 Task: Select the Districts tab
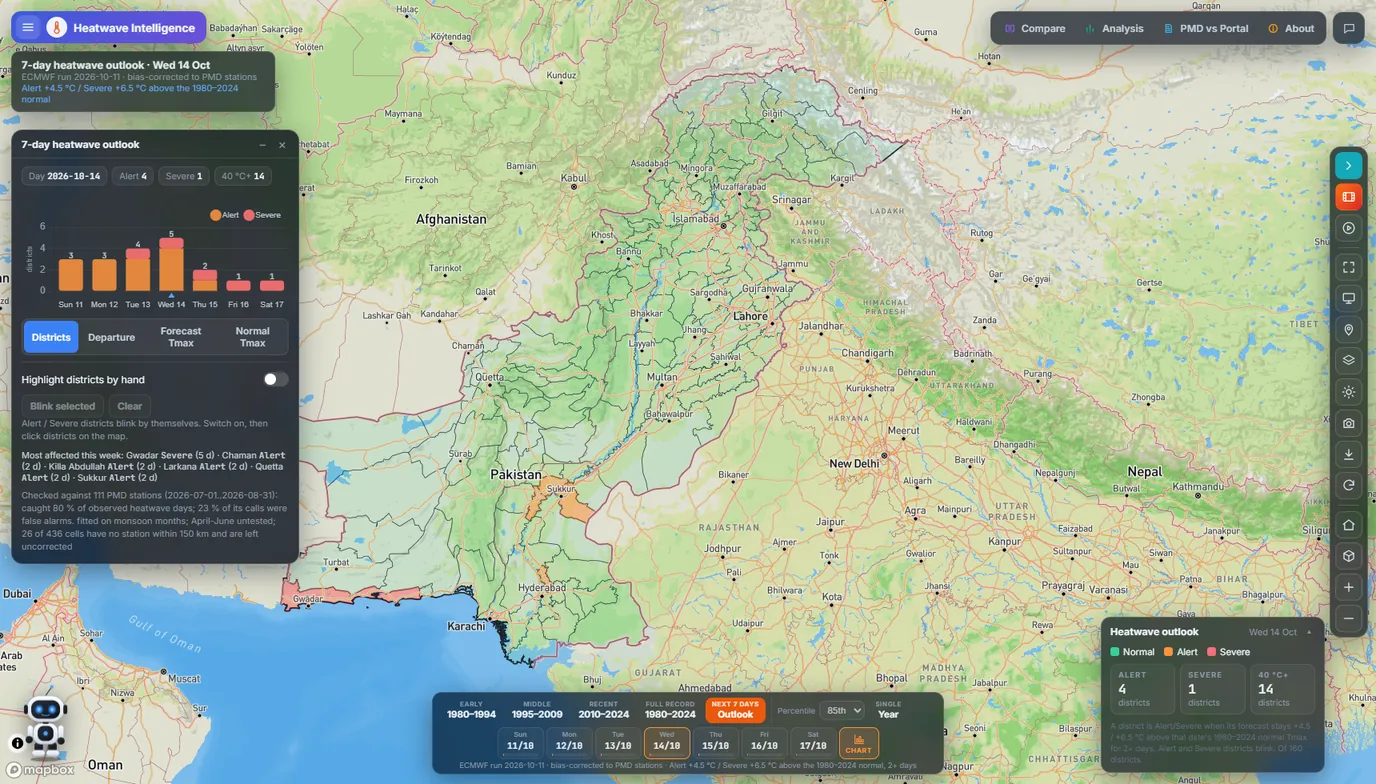pos(51,337)
